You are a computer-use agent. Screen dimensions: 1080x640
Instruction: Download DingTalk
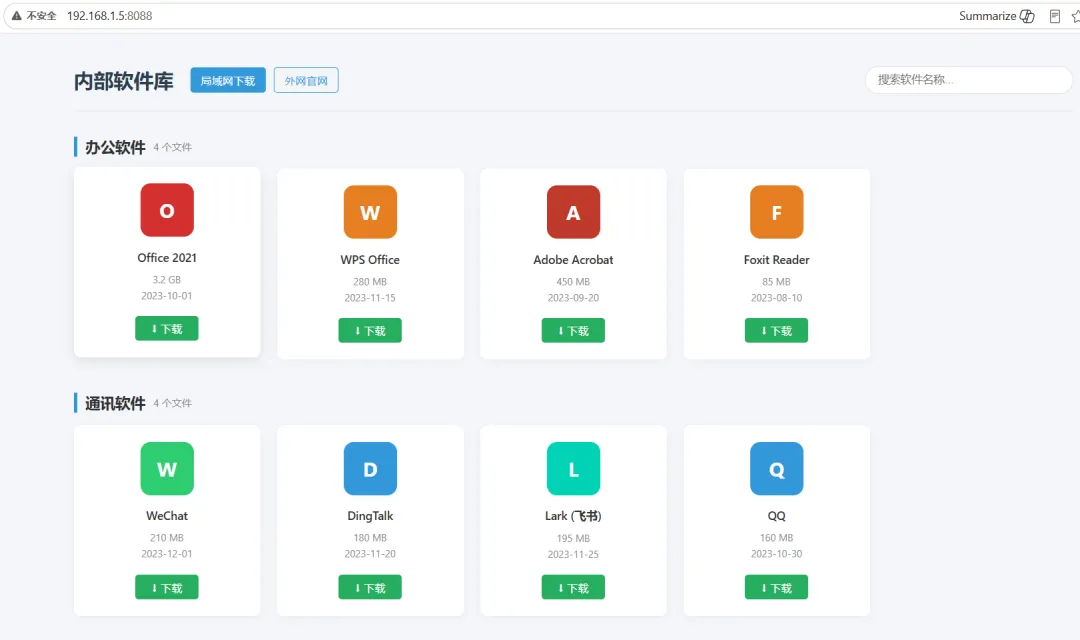click(x=370, y=588)
